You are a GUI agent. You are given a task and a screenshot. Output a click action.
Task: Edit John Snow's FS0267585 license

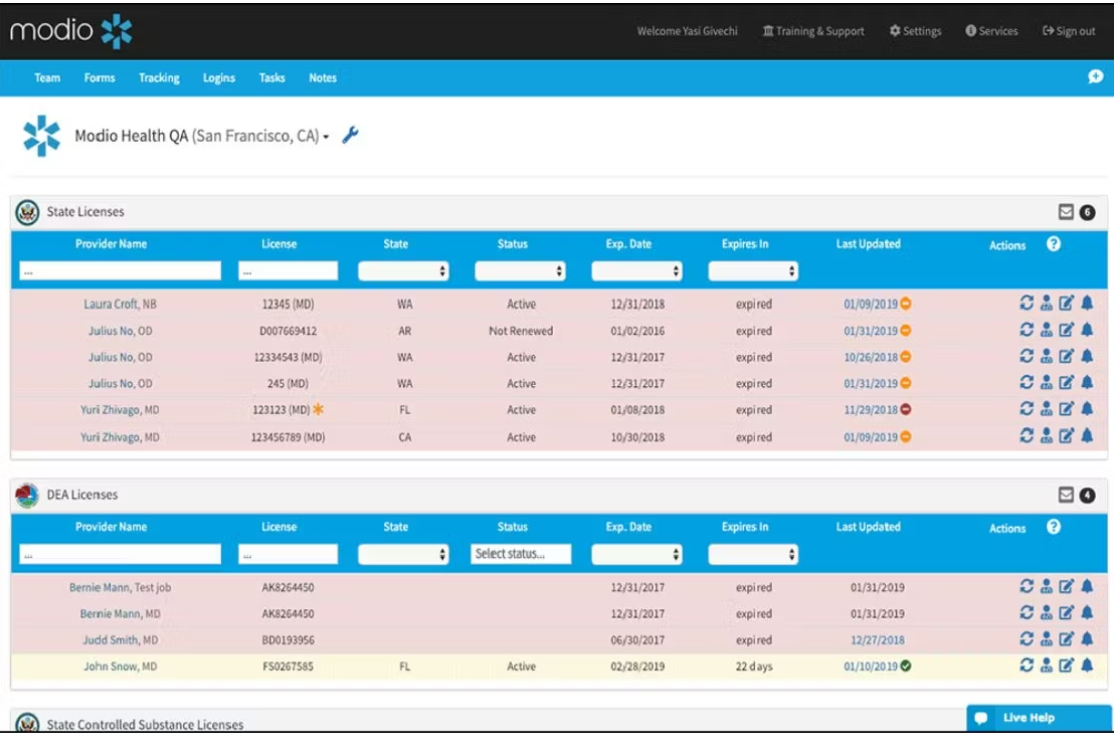(1066, 665)
